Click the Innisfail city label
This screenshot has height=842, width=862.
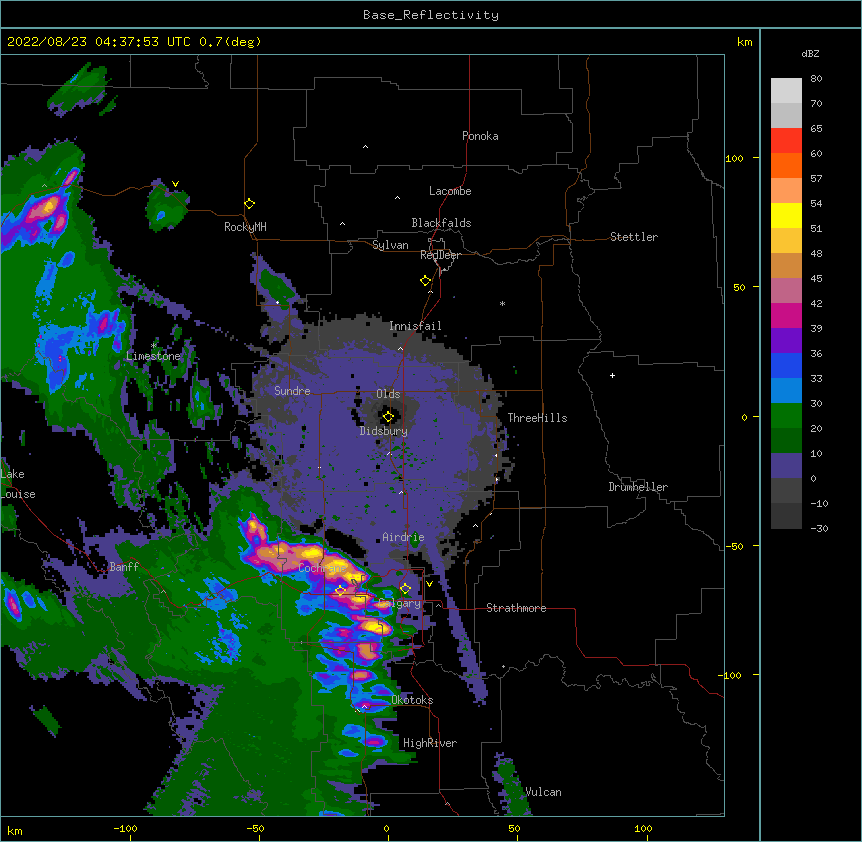click(415, 326)
